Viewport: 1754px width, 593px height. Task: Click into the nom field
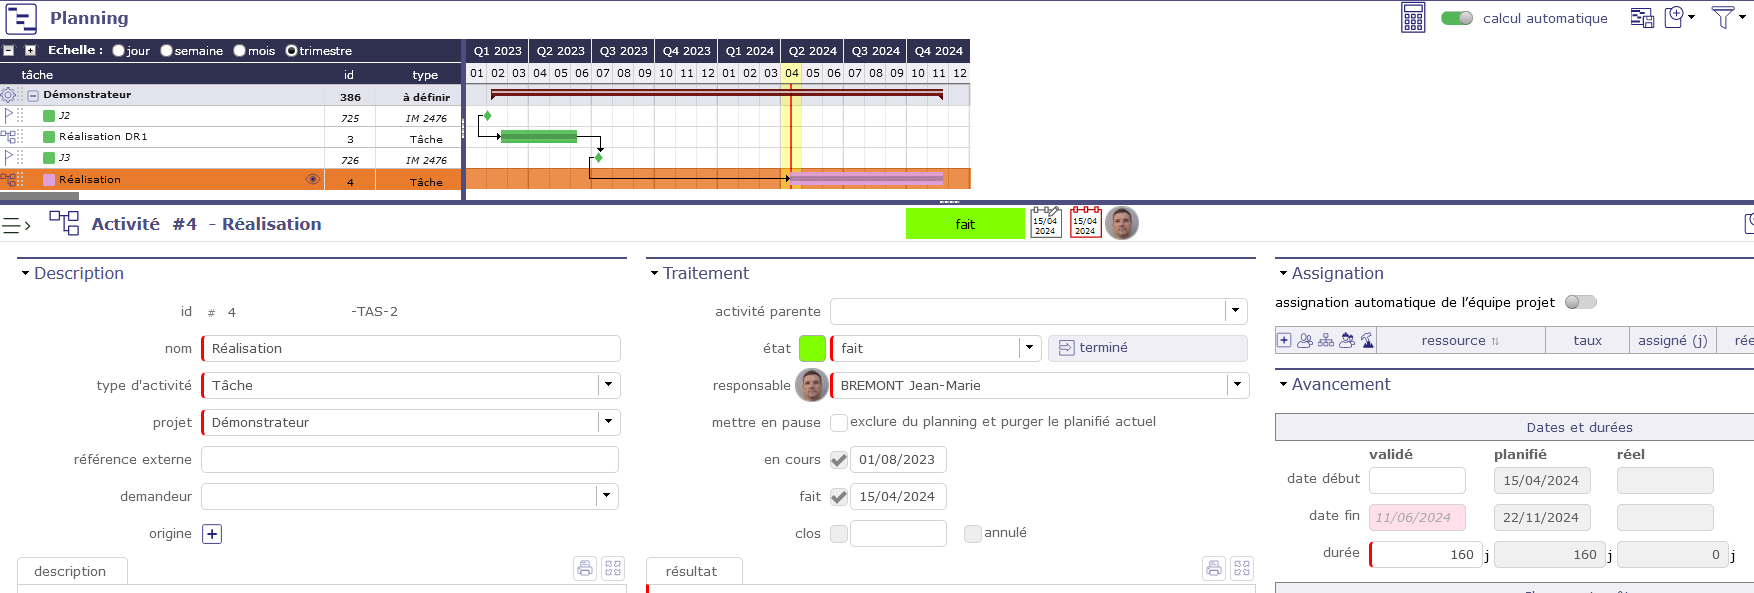tap(411, 348)
